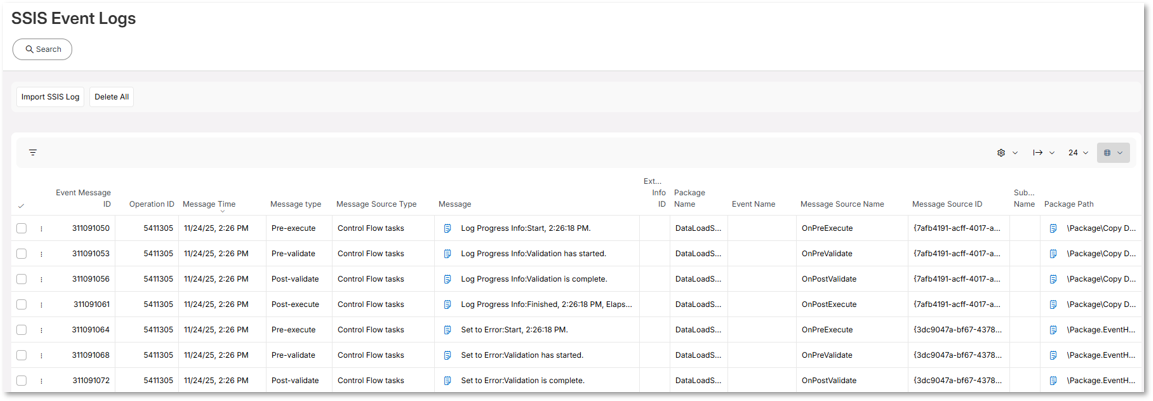The width and height of the screenshot is (1153, 401).
Task: Open row actions menu for event 311091050
Action: 41,229
